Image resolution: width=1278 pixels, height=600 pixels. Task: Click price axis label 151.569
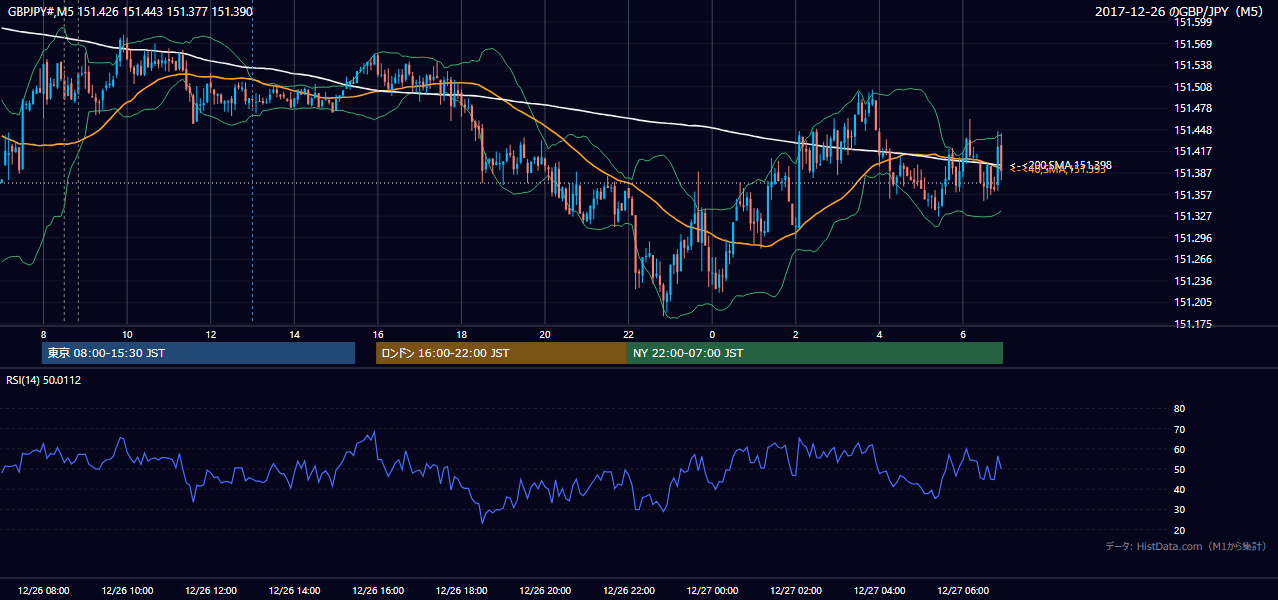coord(1193,44)
